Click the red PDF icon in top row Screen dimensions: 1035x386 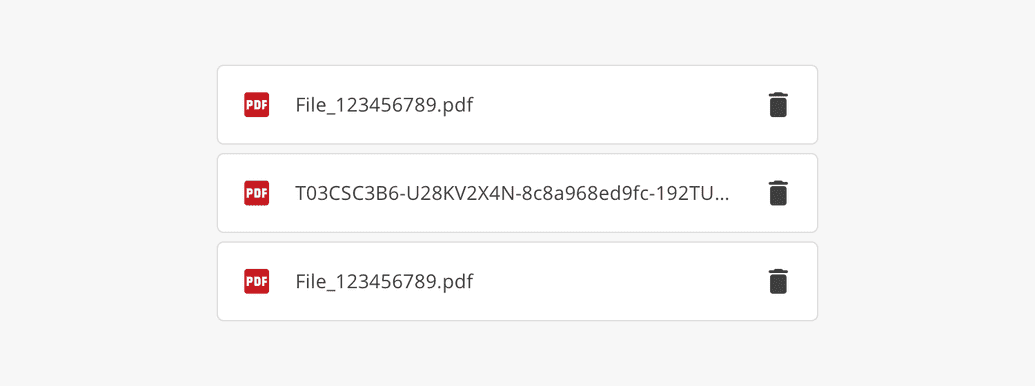[256, 105]
